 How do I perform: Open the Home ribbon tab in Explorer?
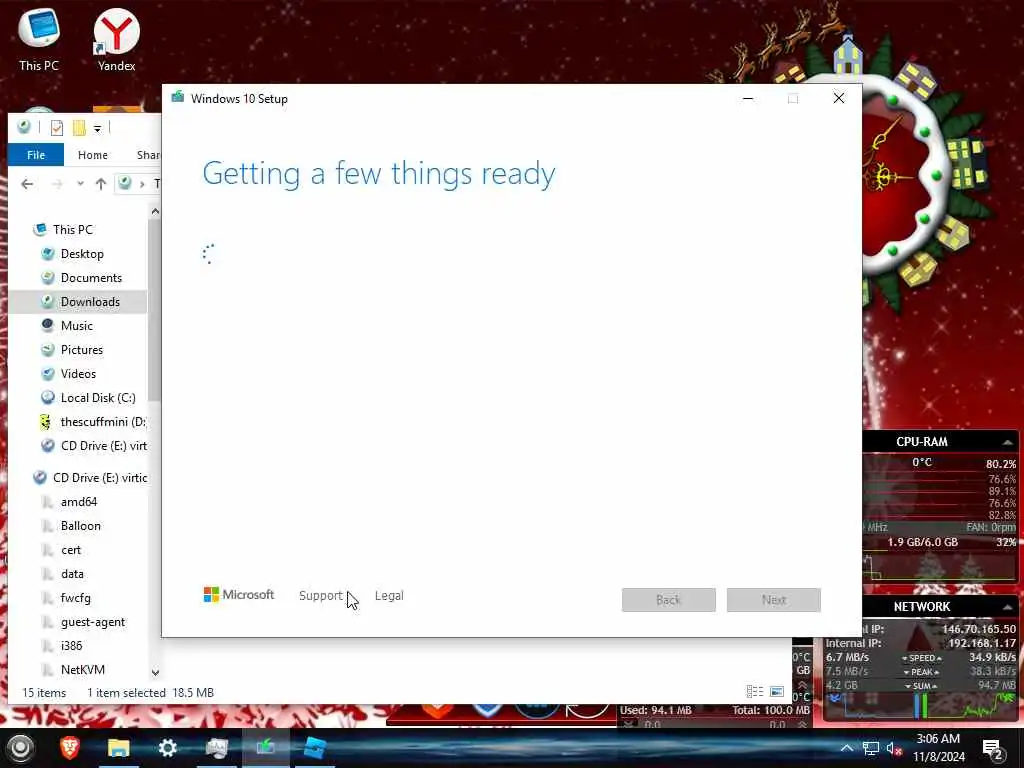tap(93, 155)
